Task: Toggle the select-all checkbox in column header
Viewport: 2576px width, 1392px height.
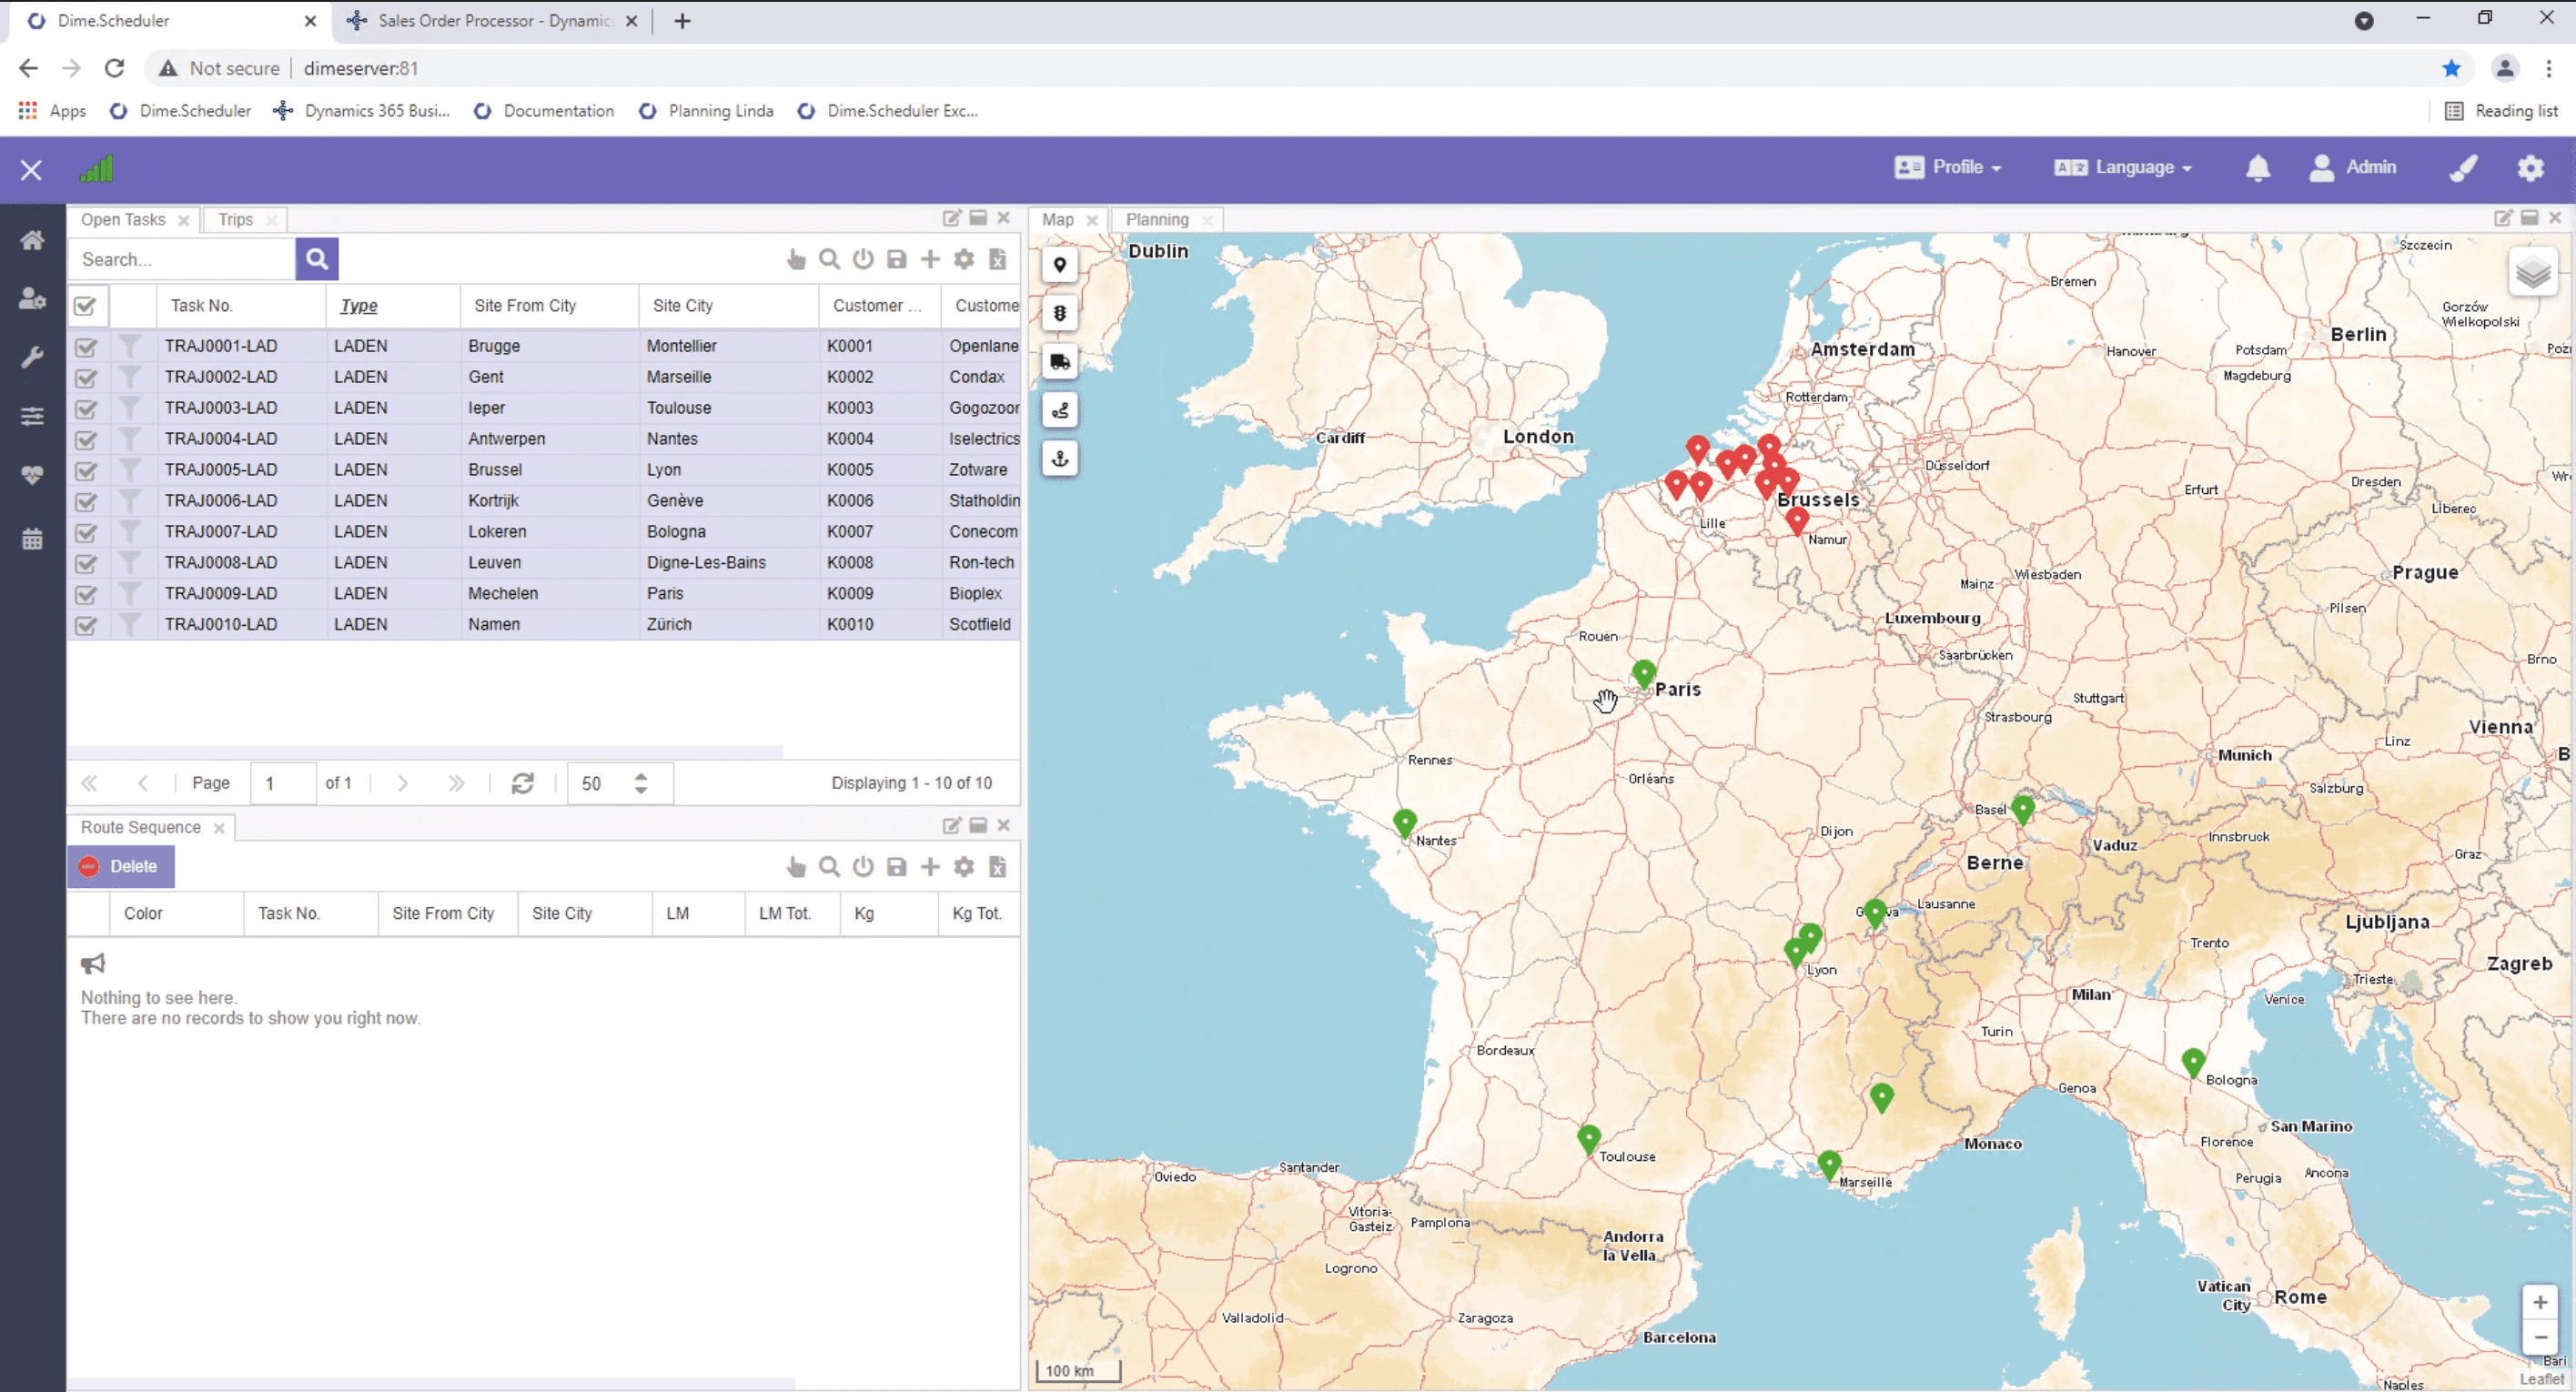Action: pos(86,305)
